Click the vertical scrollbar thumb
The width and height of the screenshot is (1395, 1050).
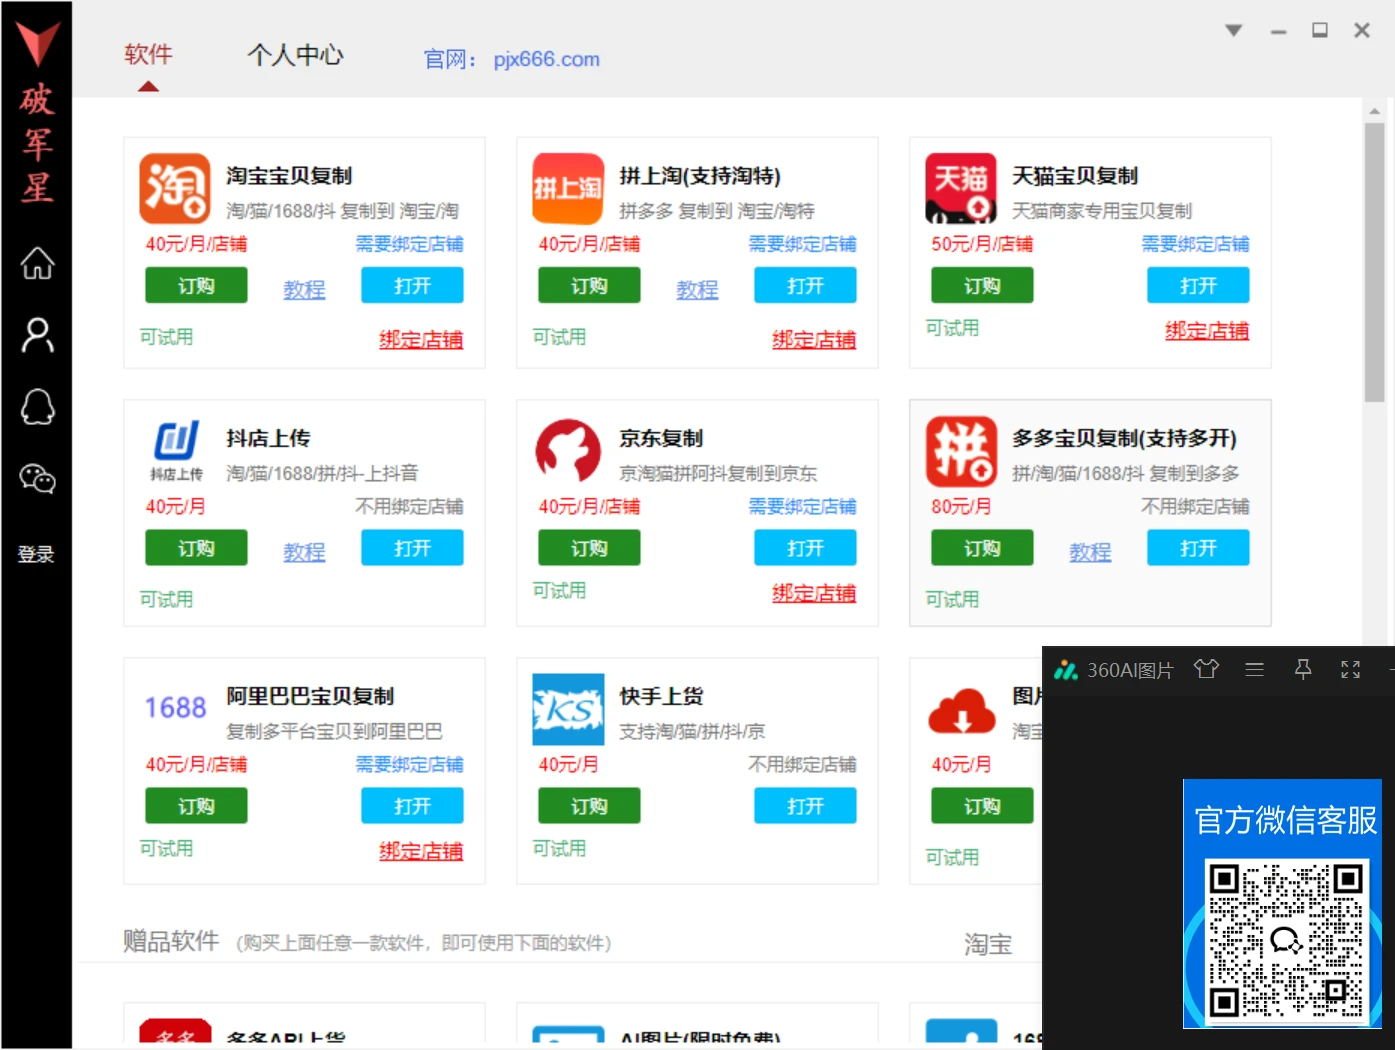pyautogui.click(x=1374, y=263)
